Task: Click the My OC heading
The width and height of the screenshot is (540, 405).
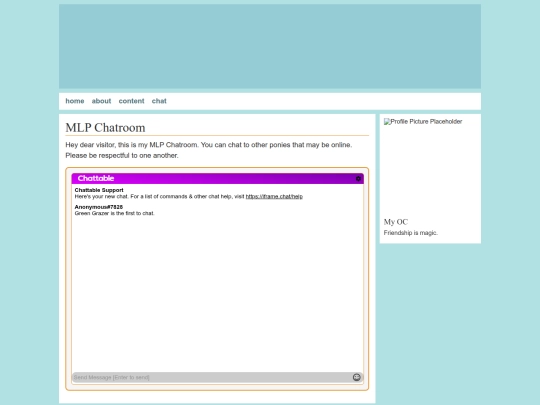Action: tap(396, 222)
